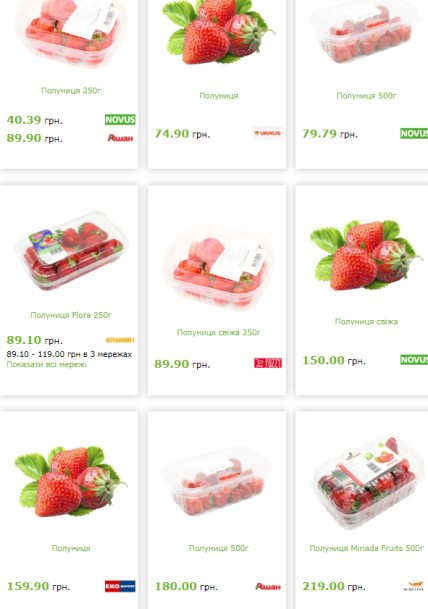Click the strawberry image above 'Полуниця свіжа'
This screenshot has height=609, width=428.
click(x=366, y=255)
